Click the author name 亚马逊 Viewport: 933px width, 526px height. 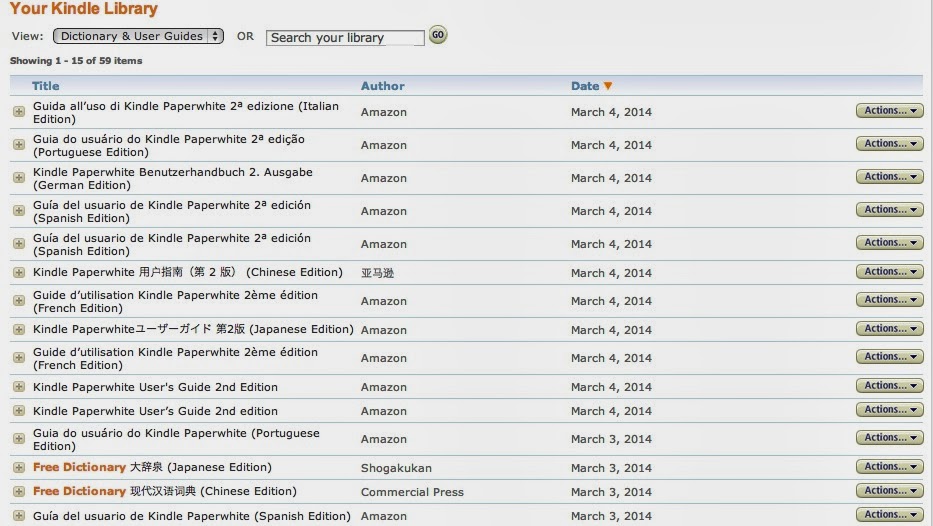point(377,273)
